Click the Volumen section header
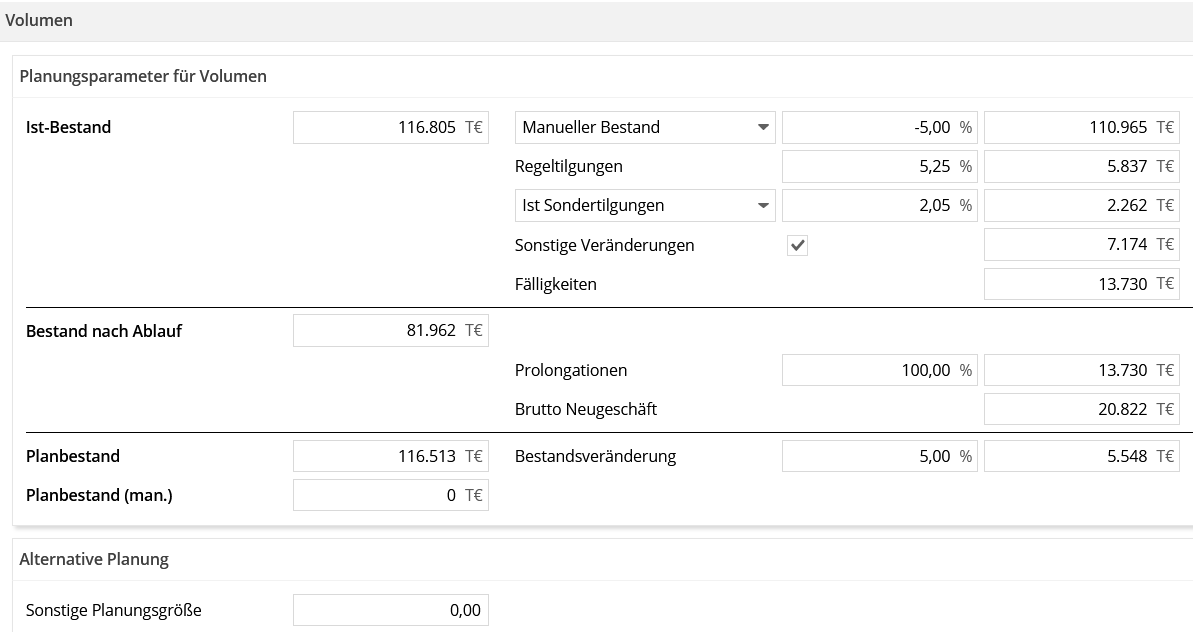The width and height of the screenshot is (1193, 632). point(596,21)
